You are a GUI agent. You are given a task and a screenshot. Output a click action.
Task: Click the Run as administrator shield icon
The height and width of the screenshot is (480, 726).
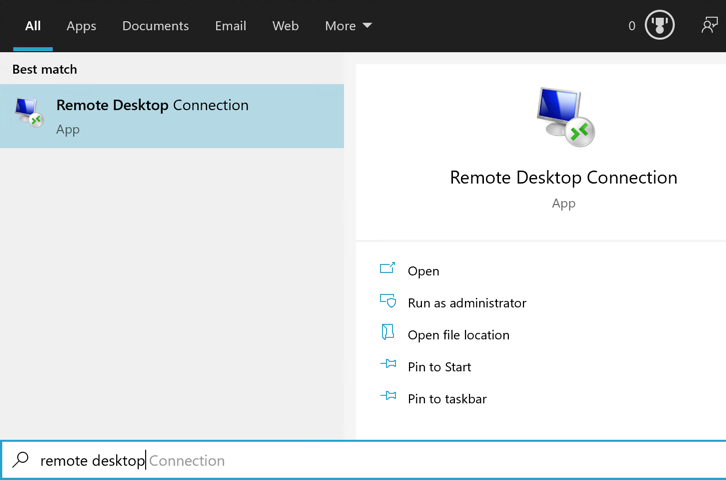point(388,302)
